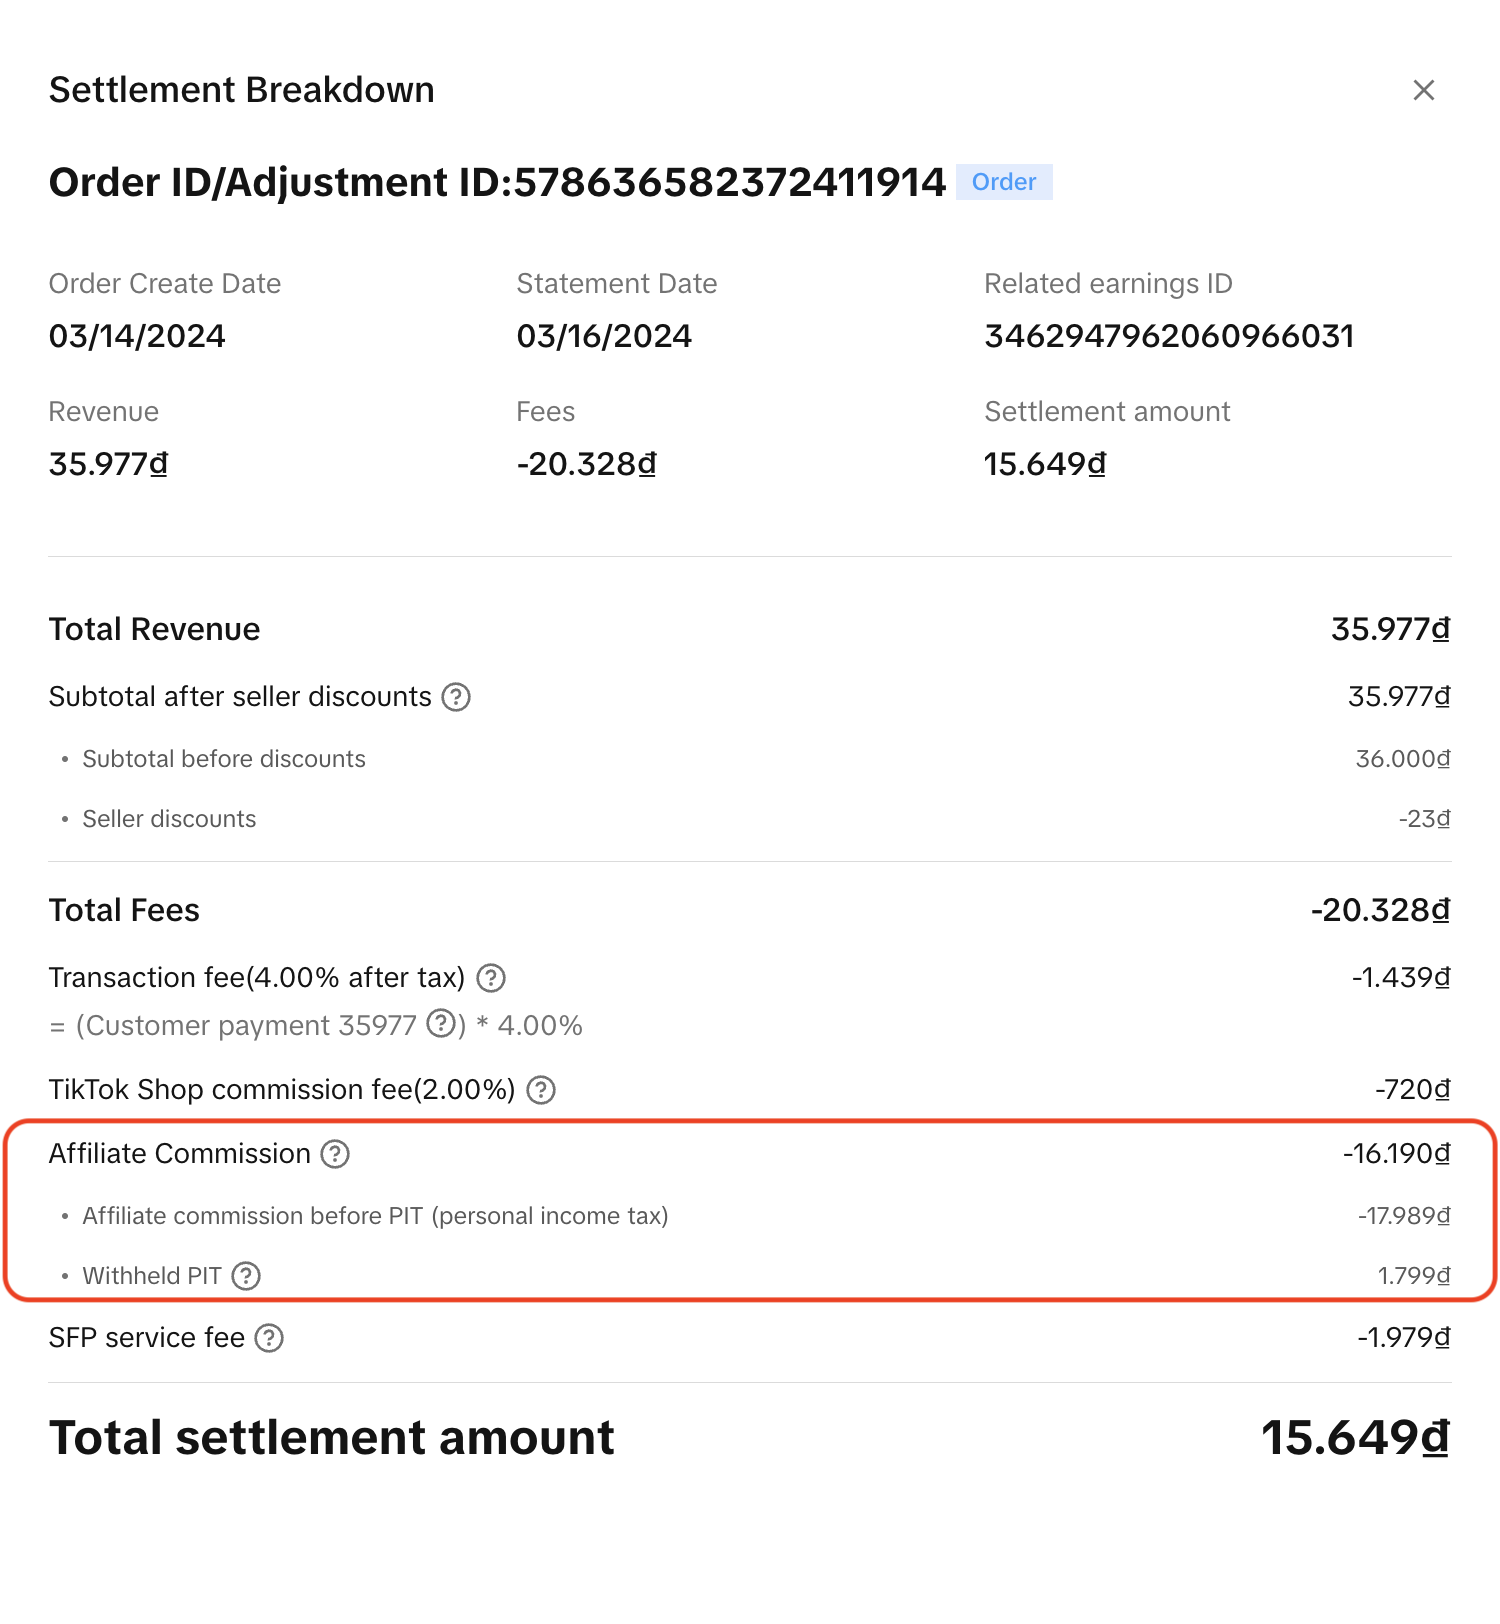
Task: Show the Transaction fee help tooltip
Action: [491, 978]
